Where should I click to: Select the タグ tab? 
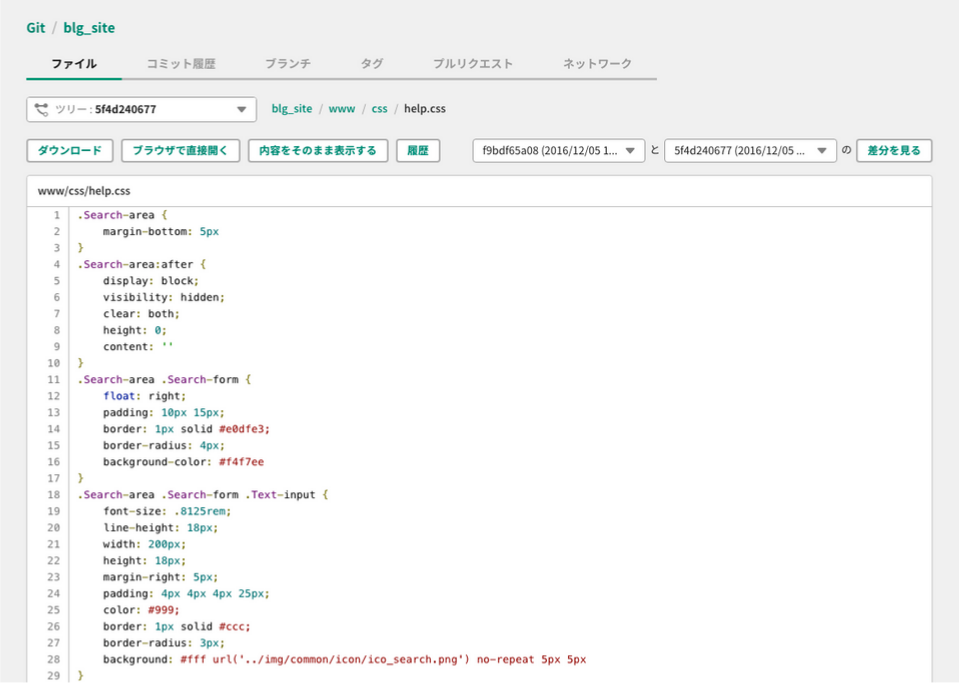372,64
